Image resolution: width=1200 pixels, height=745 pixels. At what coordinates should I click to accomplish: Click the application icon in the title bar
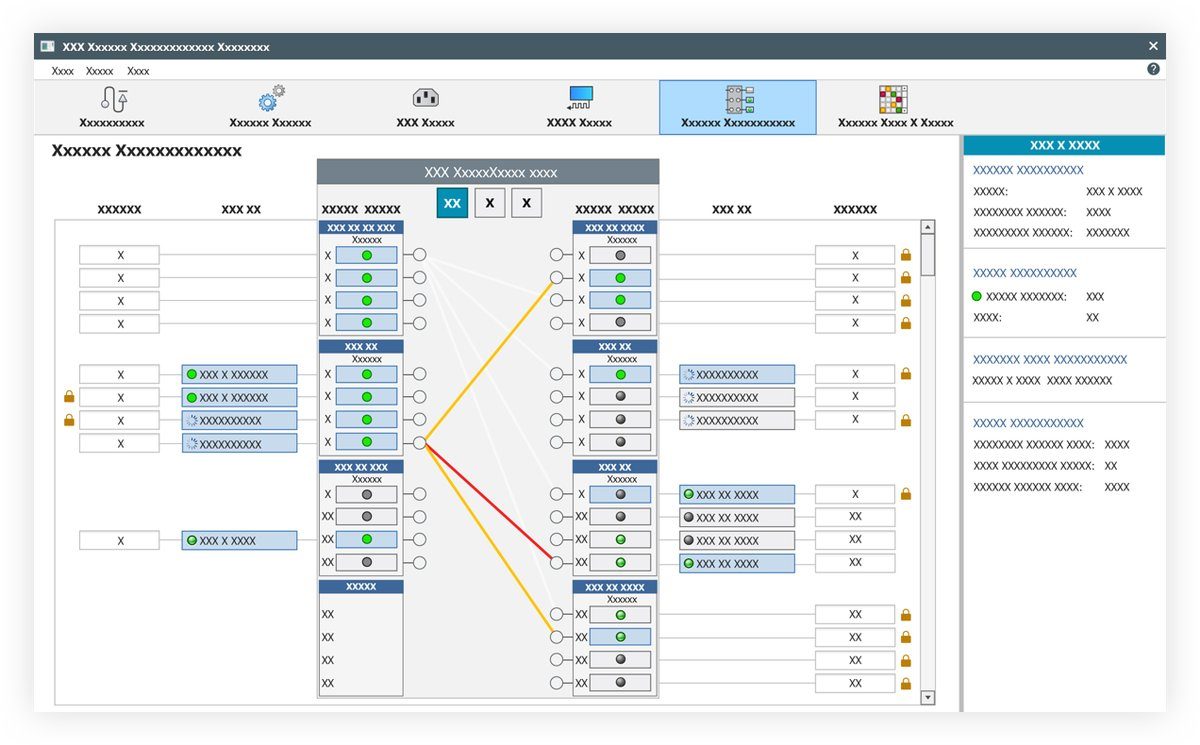click(46, 45)
